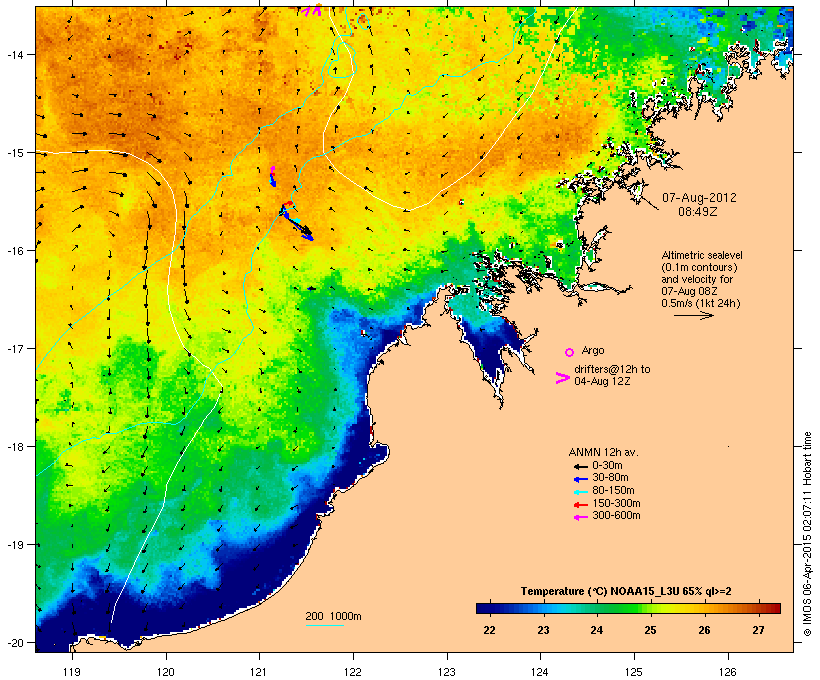
Task: Click the magenta Argo circle symbol in legend
Action: click(570, 352)
